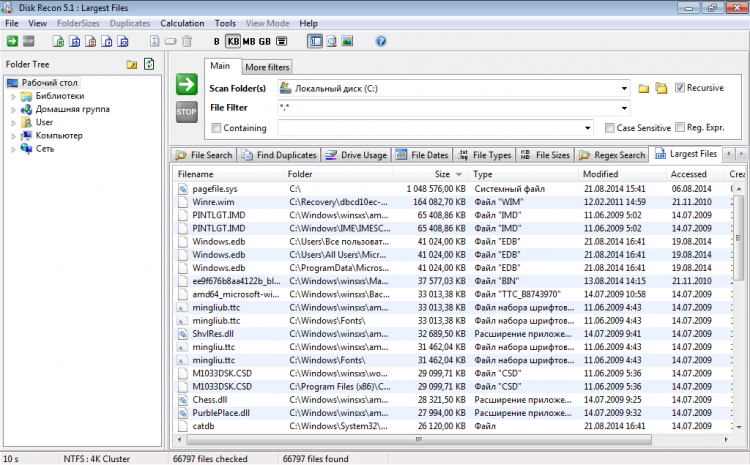
Task: Click the small STOP icon in top toolbar
Action: (x=29, y=41)
